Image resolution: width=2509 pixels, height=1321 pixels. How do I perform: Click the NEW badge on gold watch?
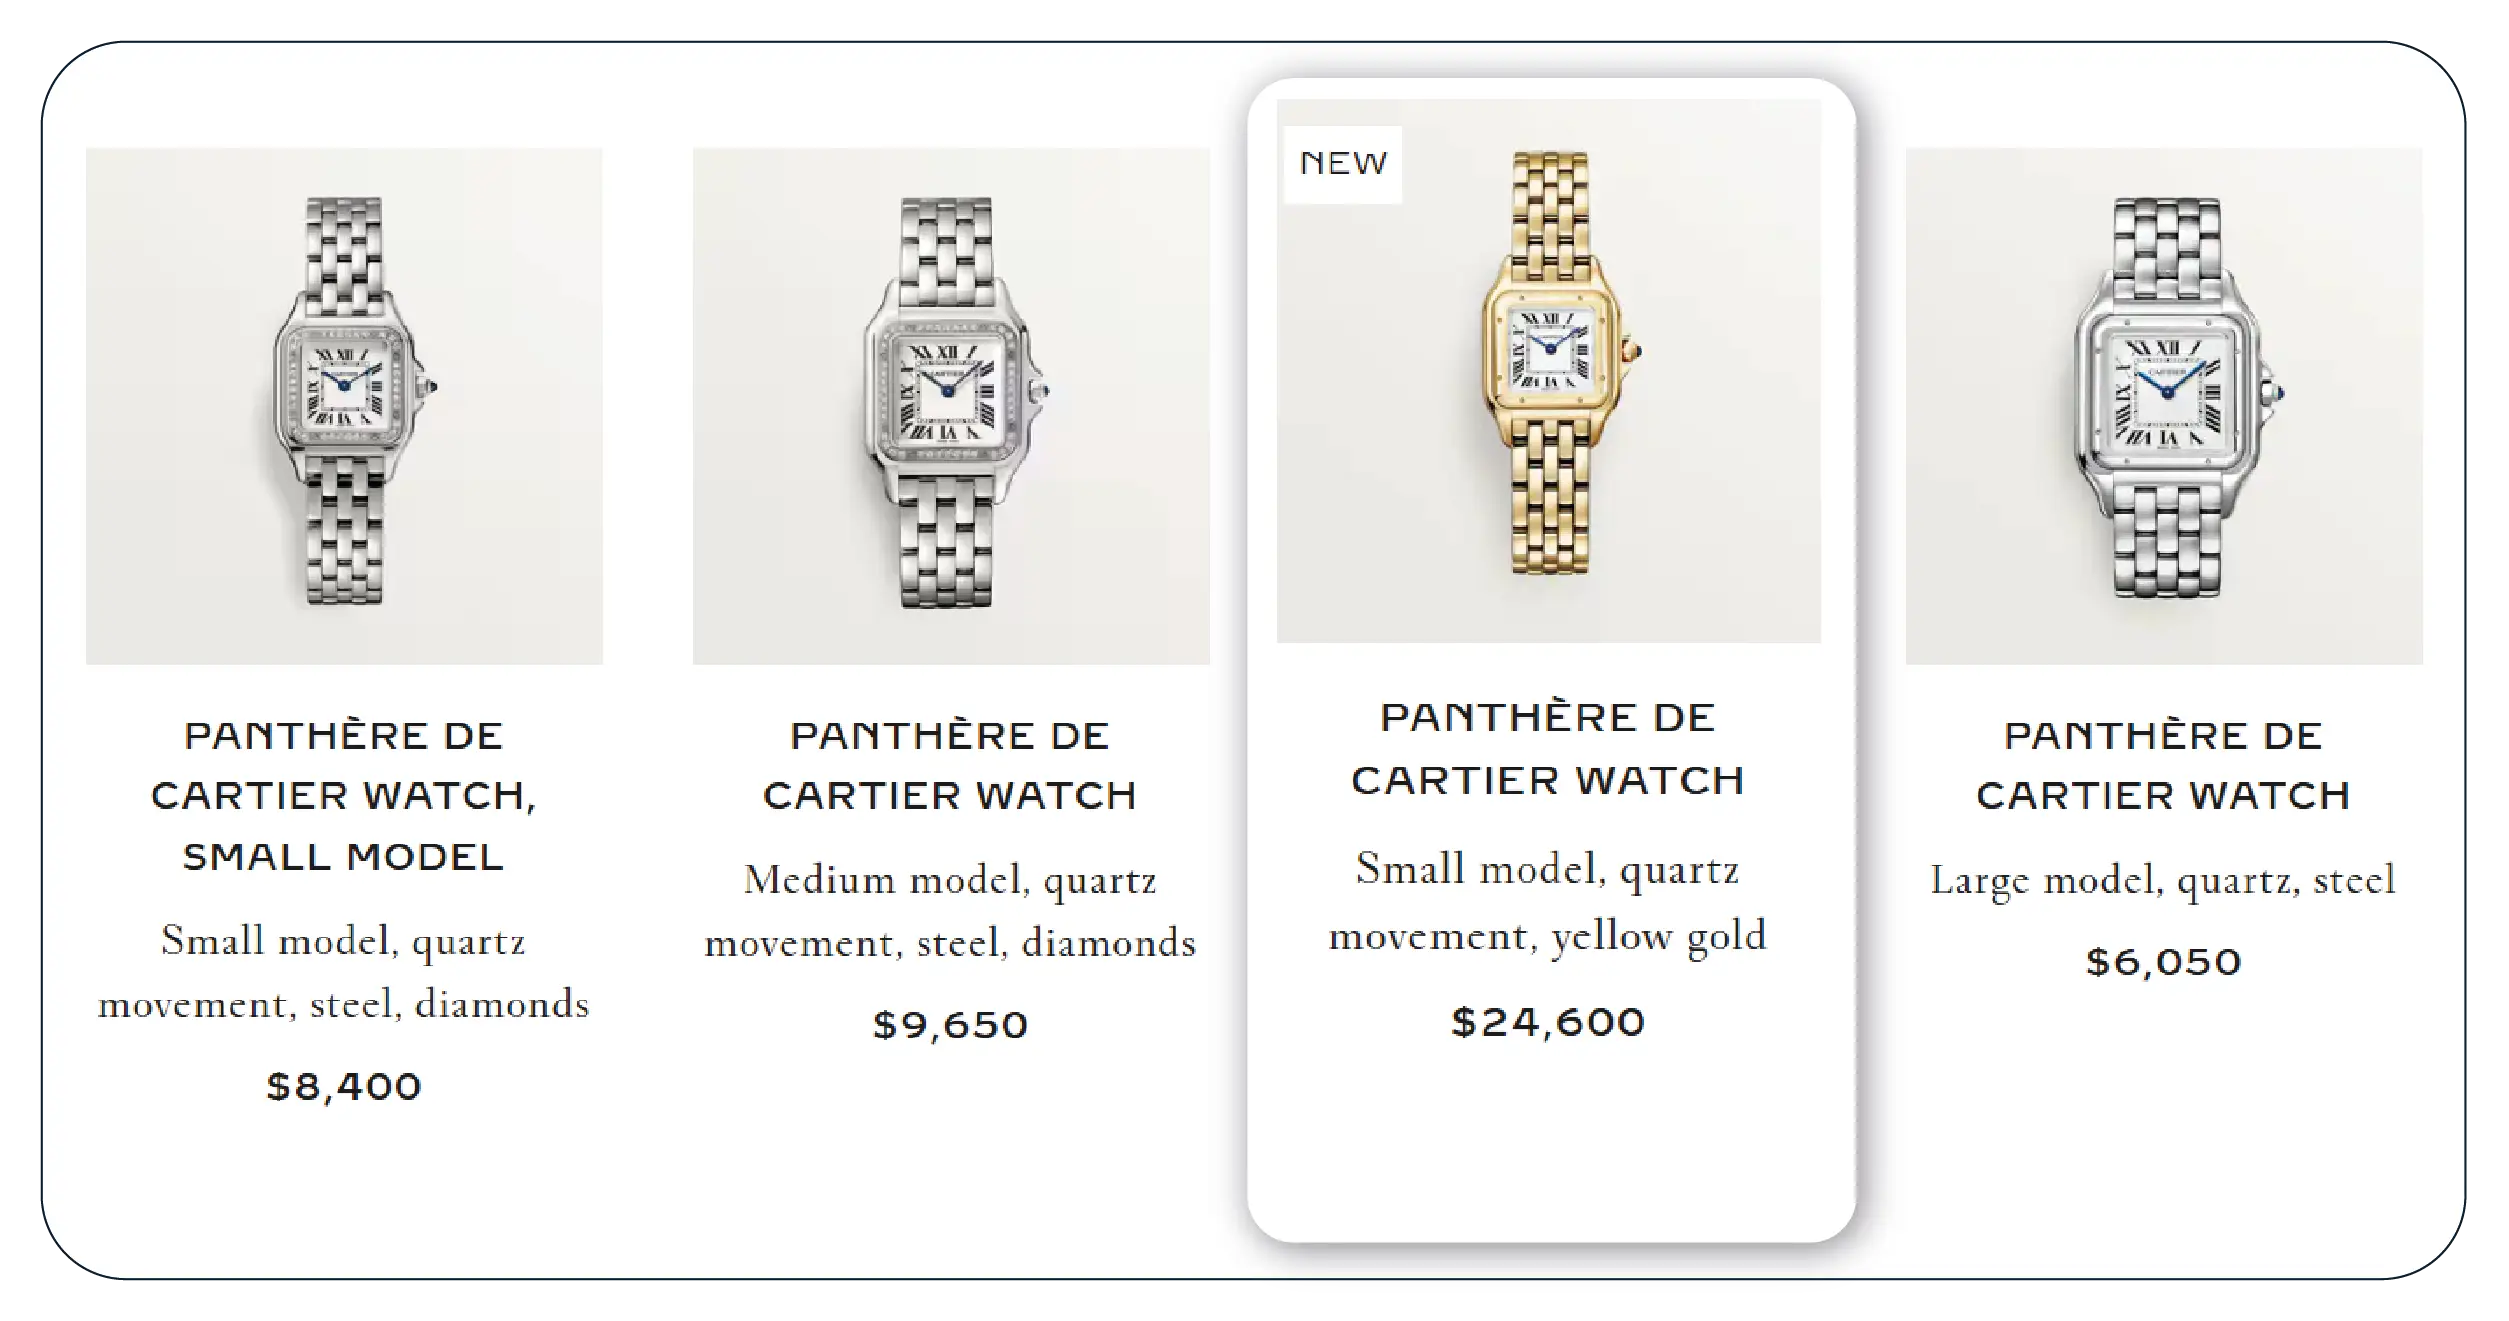click(1343, 164)
